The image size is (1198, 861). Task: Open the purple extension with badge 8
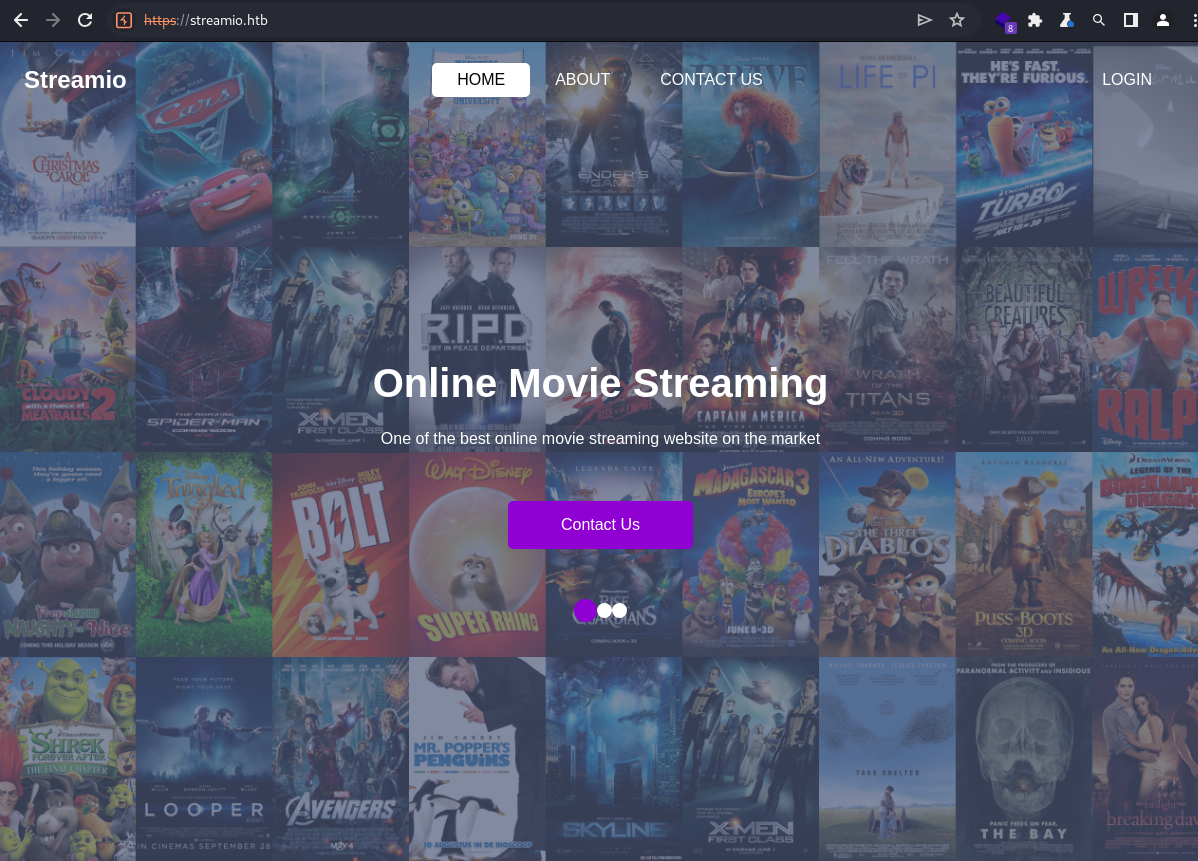coord(1005,21)
